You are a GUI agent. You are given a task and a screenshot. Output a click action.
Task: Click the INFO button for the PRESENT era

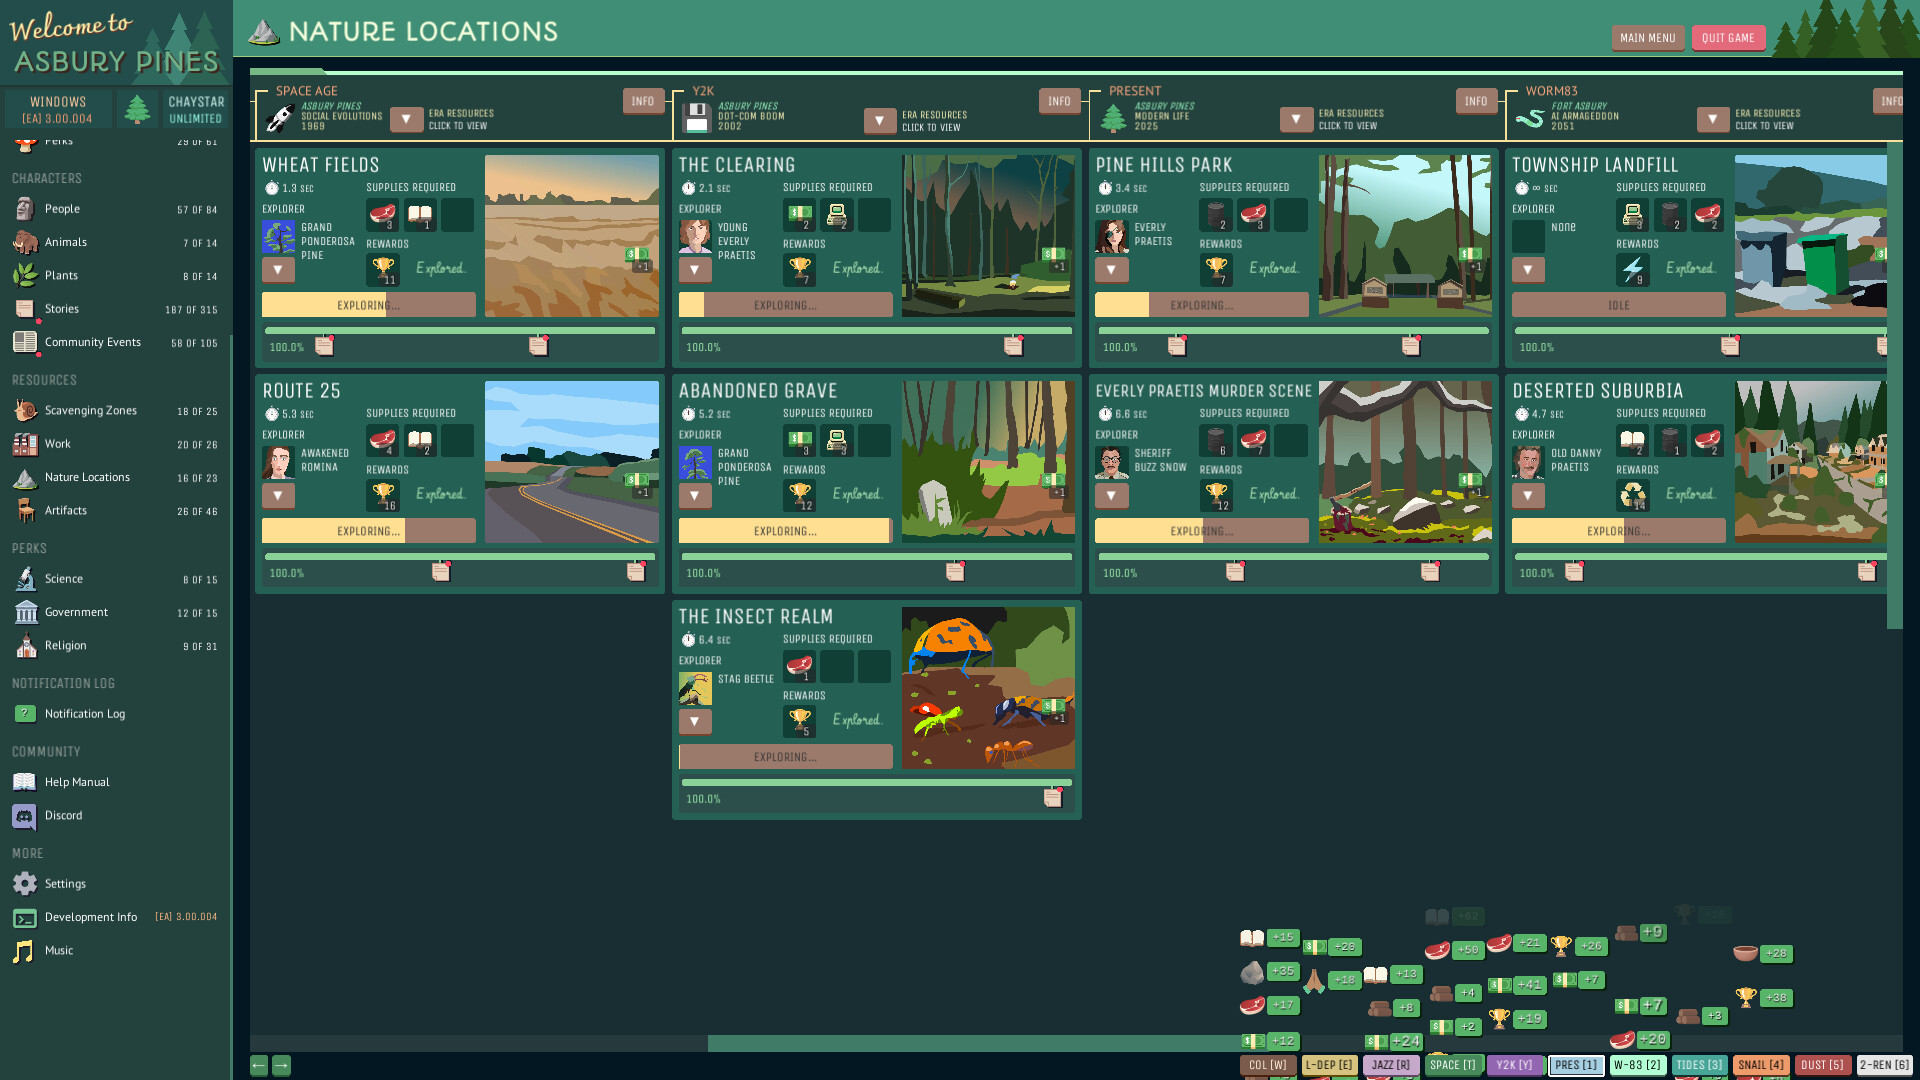(1476, 100)
